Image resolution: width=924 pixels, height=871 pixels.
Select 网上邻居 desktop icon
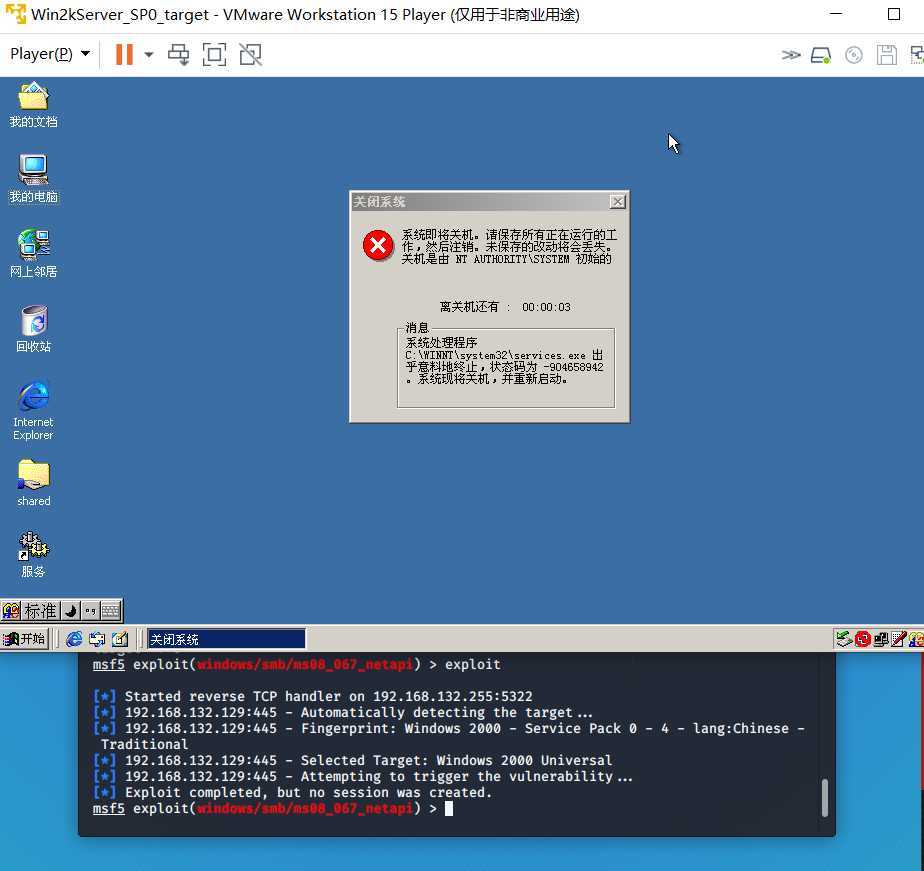33,253
